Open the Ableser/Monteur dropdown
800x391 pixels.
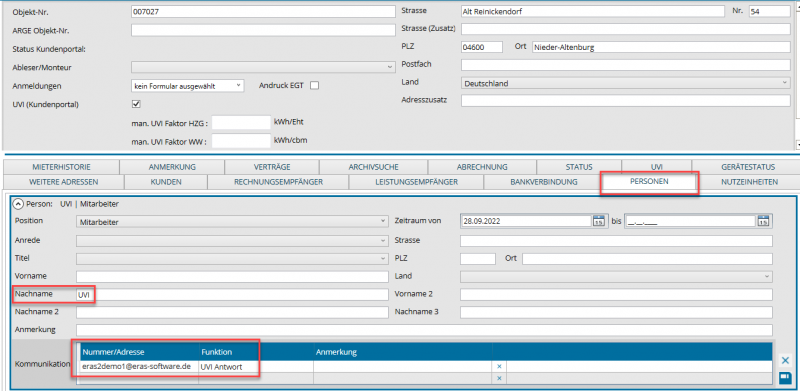coord(263,67)
